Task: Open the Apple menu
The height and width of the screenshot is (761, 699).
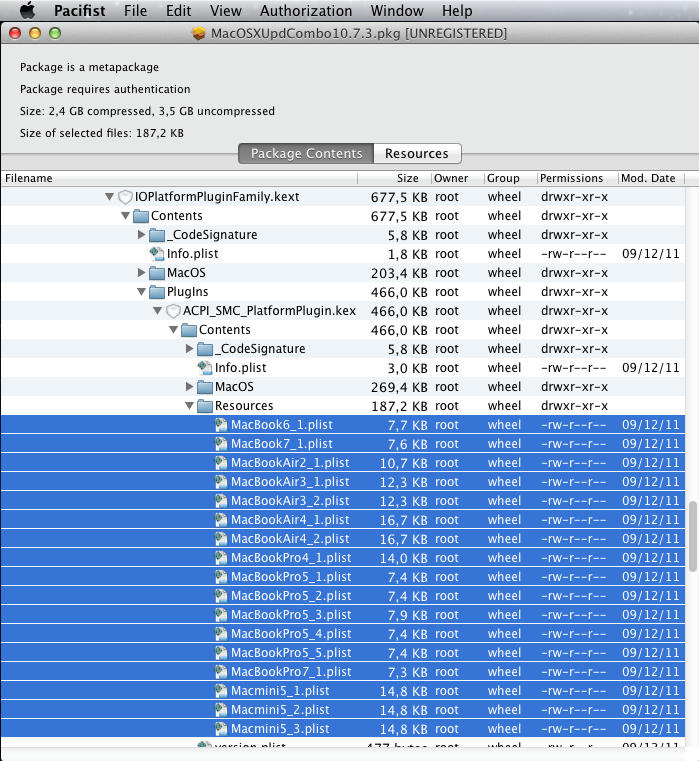Action: pos(27,10)
